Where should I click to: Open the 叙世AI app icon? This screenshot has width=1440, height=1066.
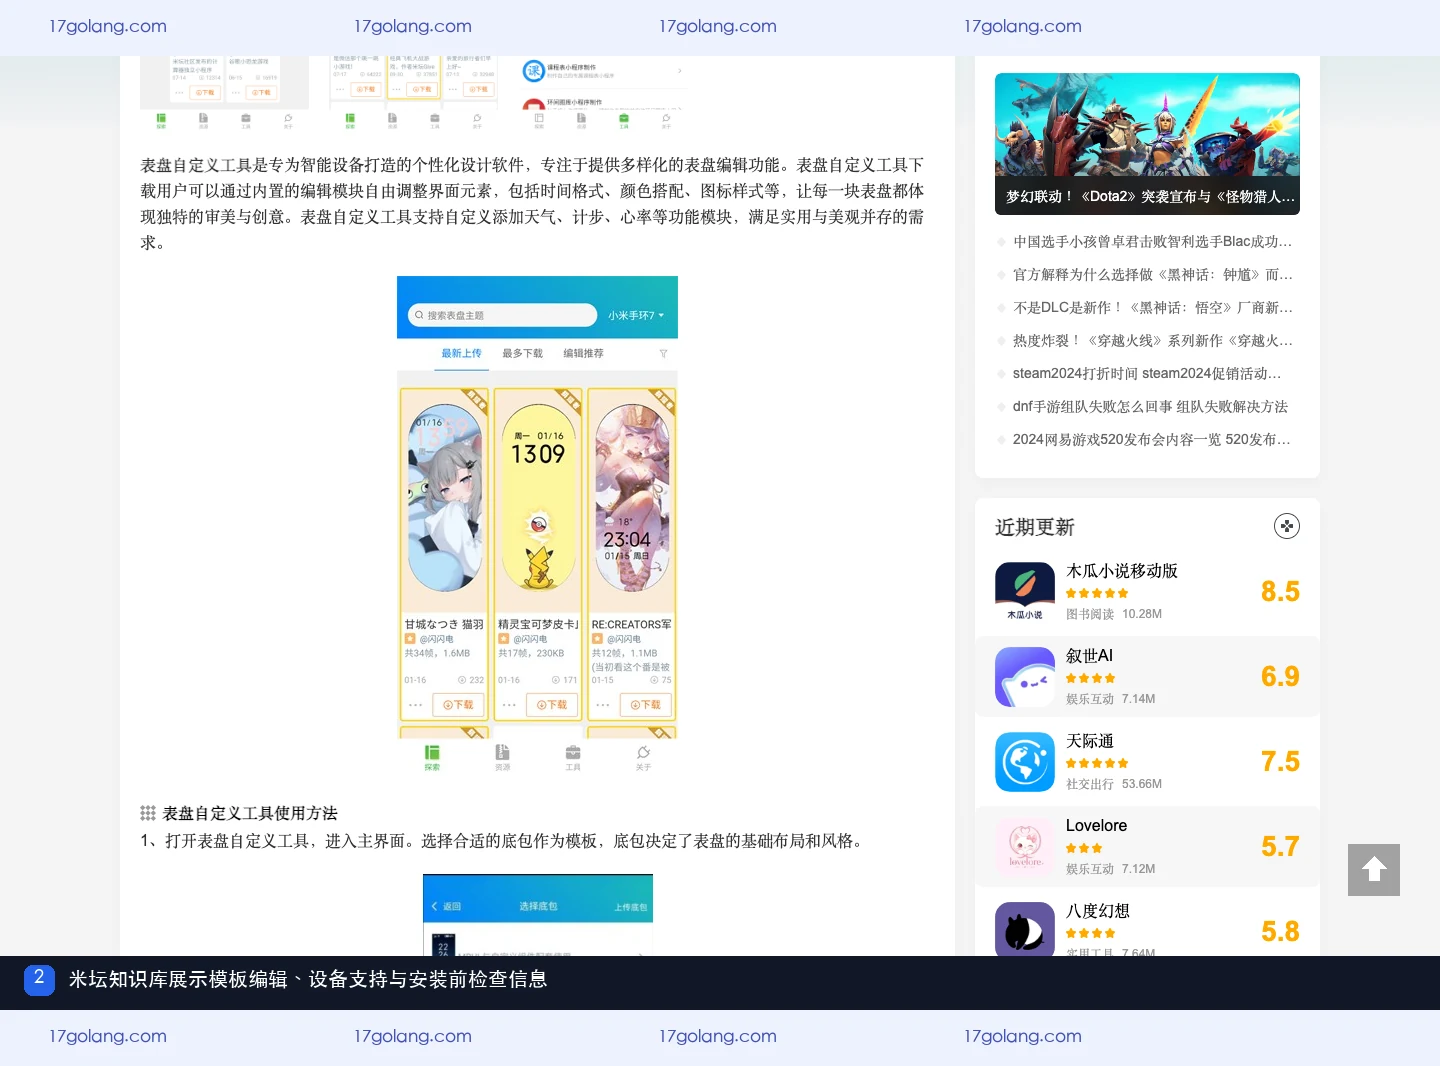click(1025, 677)
